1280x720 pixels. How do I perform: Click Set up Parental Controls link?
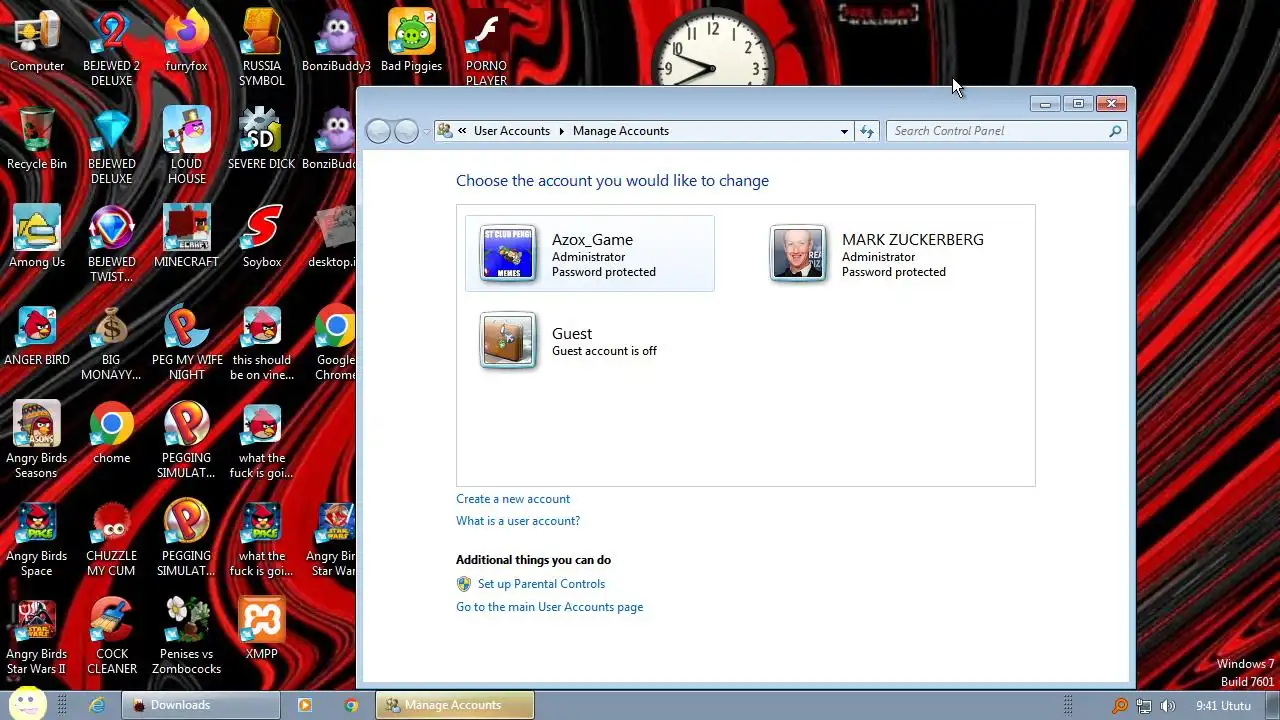click(541, 584)
